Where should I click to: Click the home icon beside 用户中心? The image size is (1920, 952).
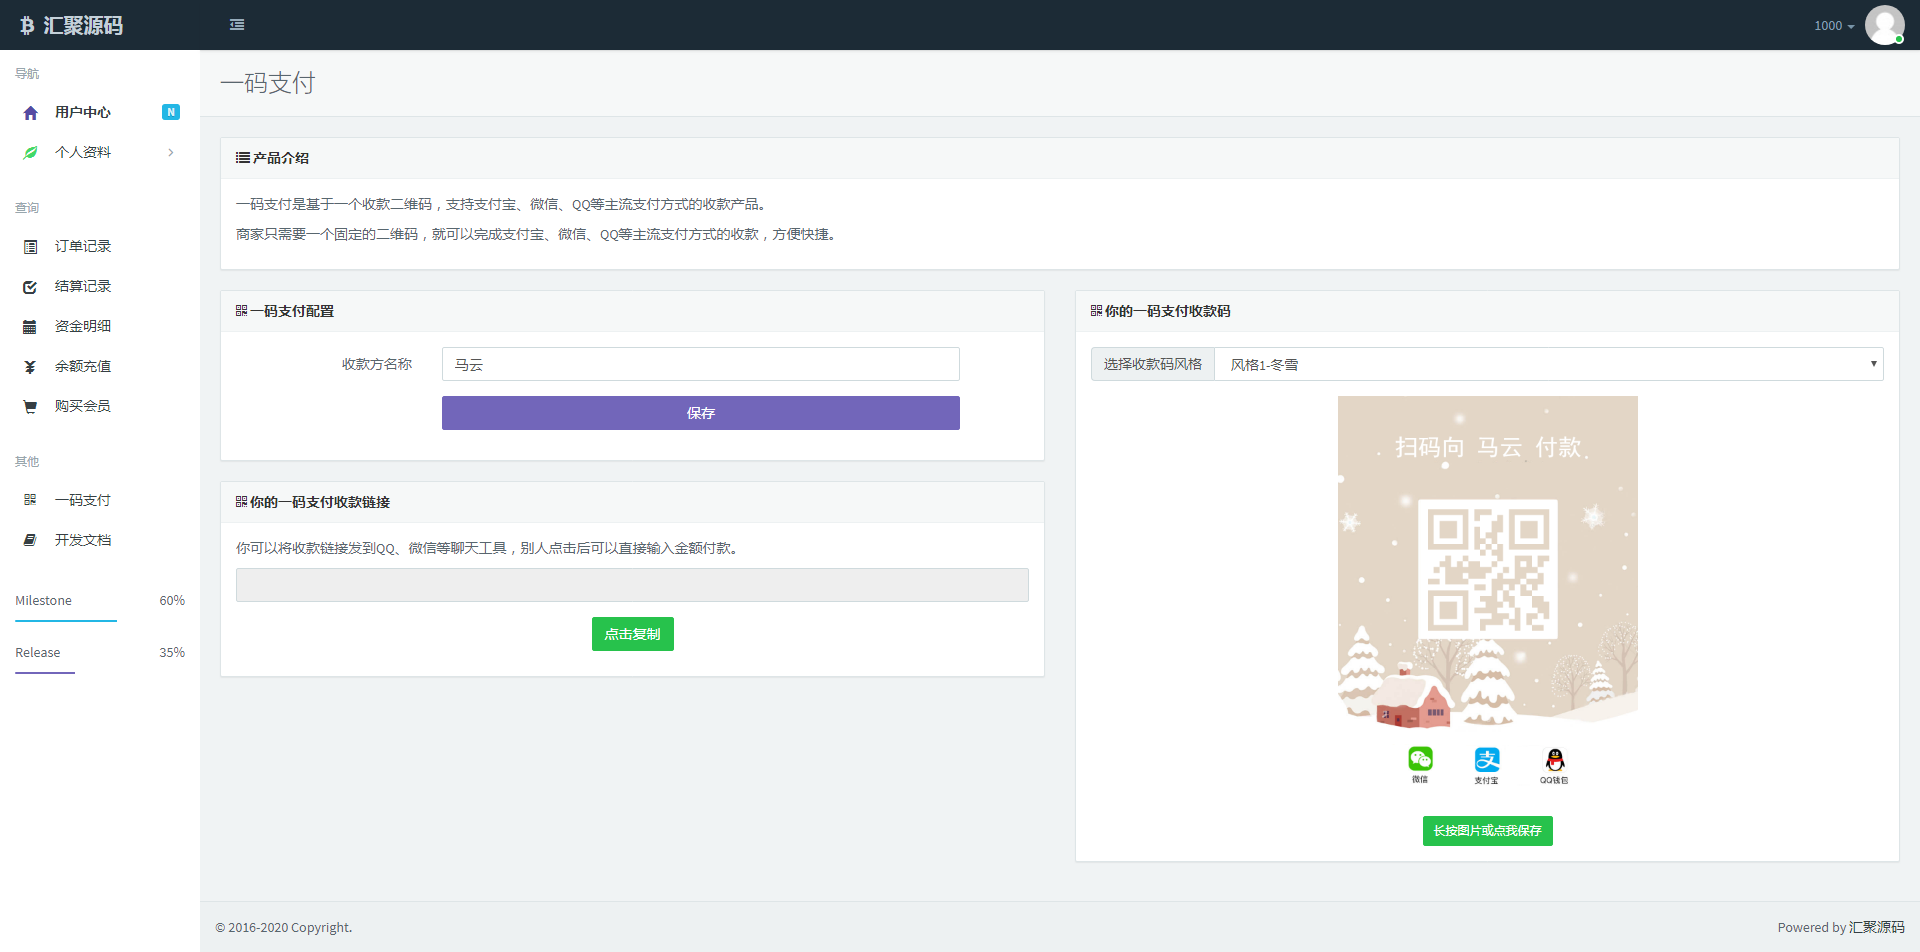(x=30, y=113)
